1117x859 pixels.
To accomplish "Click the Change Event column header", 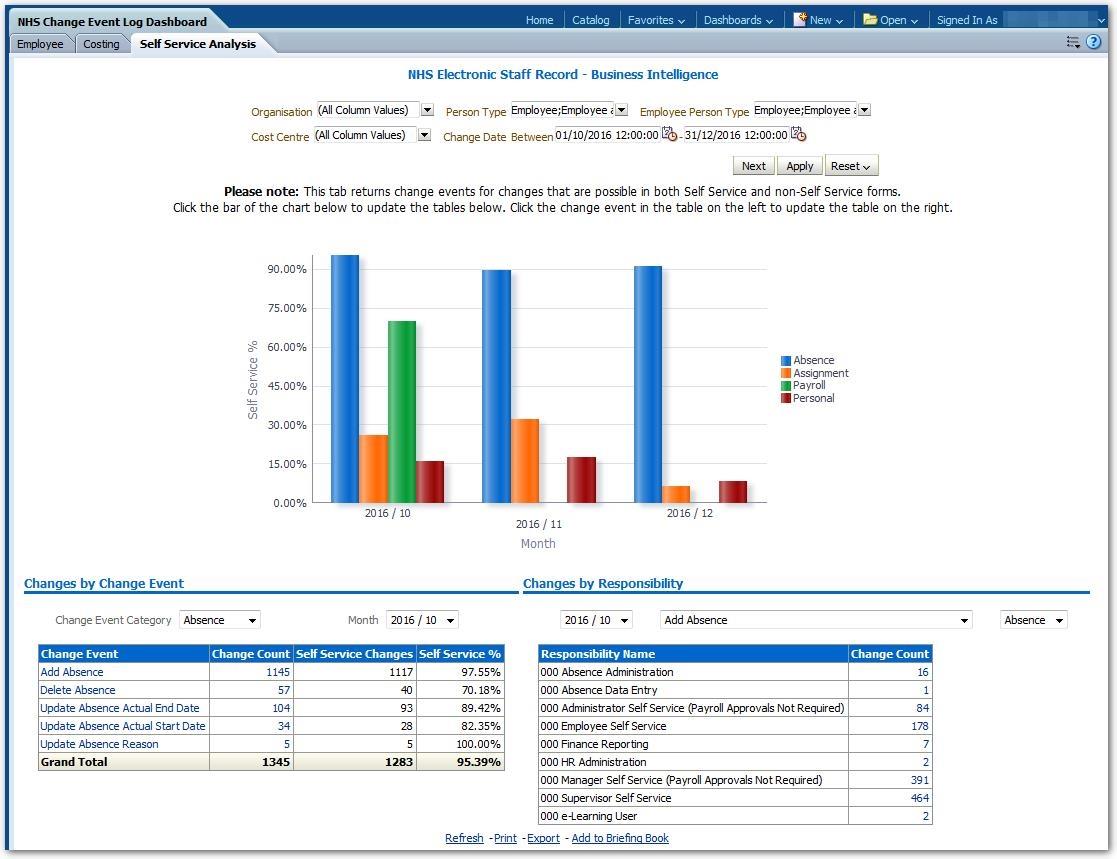I will 124,654.
